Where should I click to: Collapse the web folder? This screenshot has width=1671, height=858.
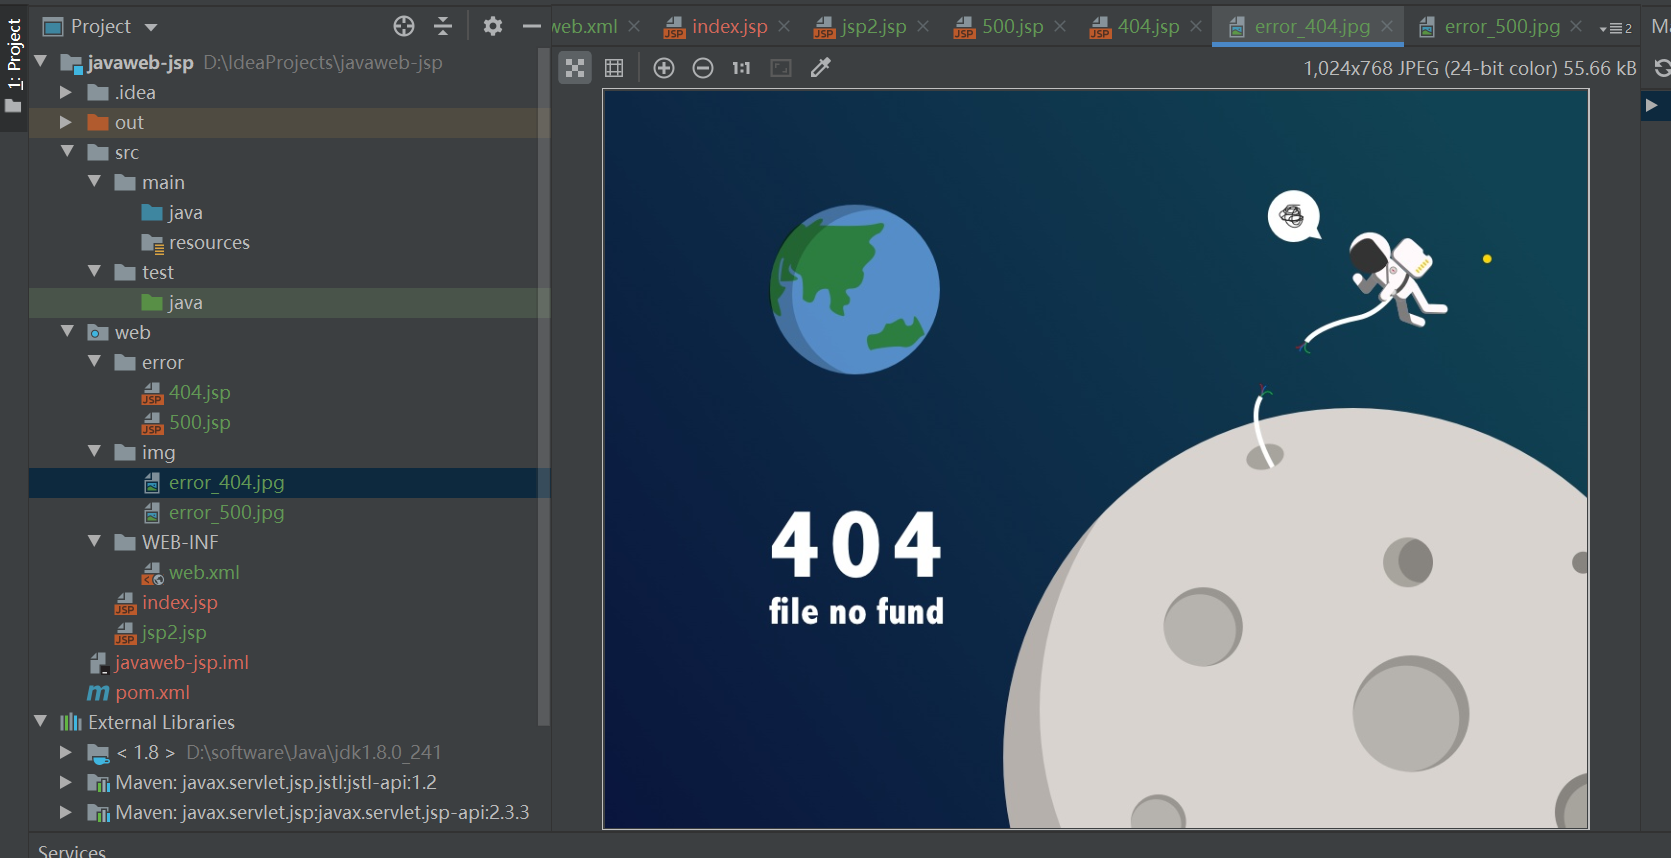click(67, 332)
